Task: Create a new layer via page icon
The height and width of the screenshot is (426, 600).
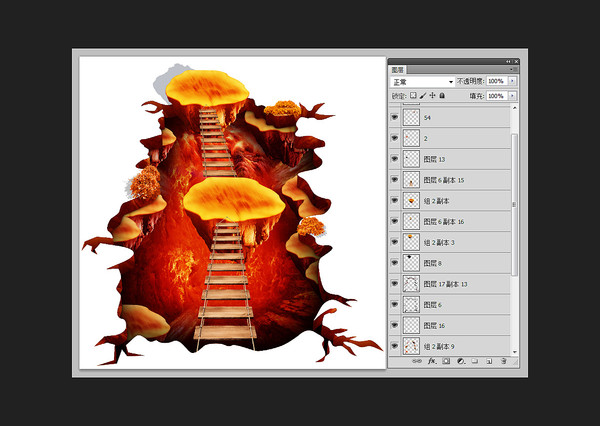Action: tap(489, 361)
